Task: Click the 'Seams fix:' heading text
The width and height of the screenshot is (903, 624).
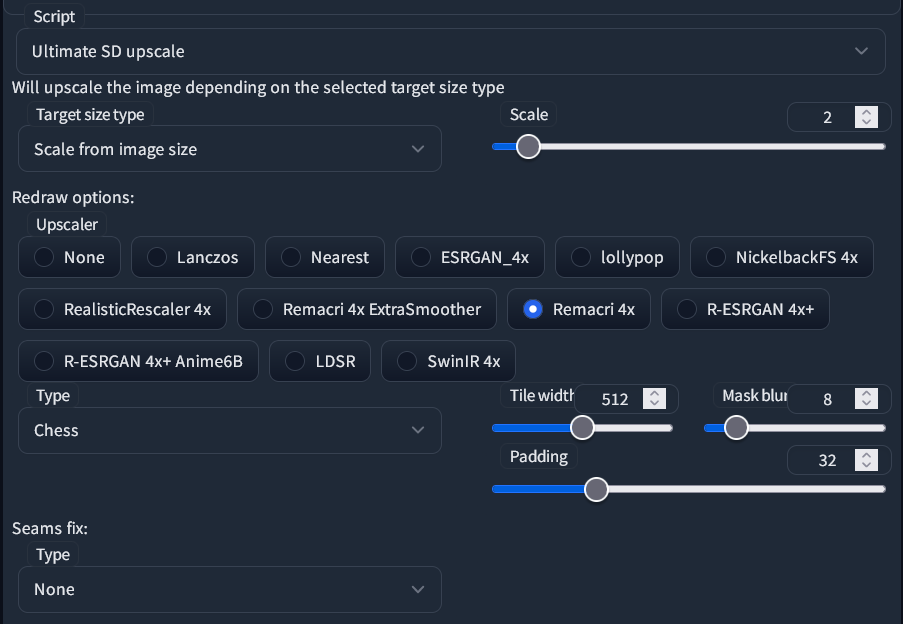Action: (50, 528)
